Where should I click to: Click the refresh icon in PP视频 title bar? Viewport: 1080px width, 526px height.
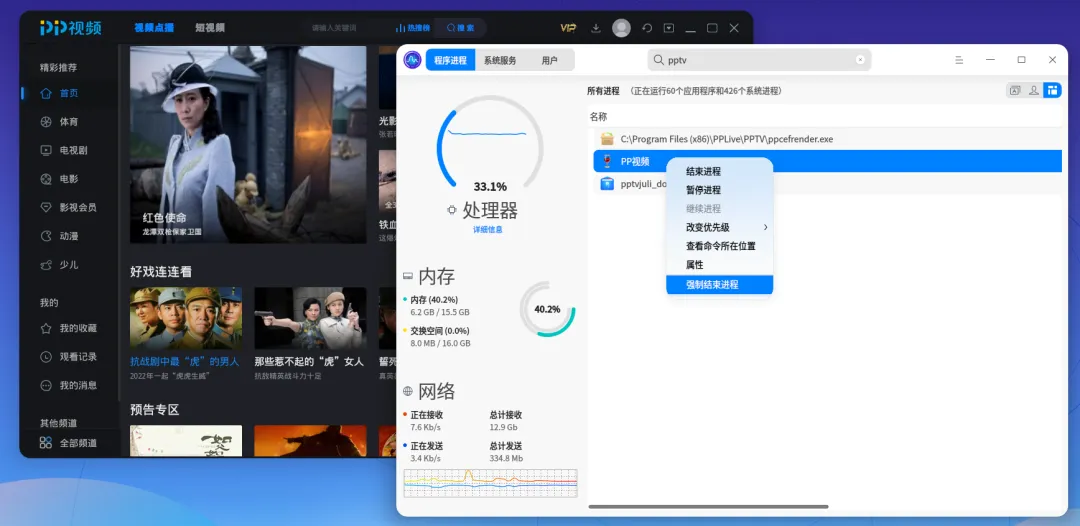647,28
